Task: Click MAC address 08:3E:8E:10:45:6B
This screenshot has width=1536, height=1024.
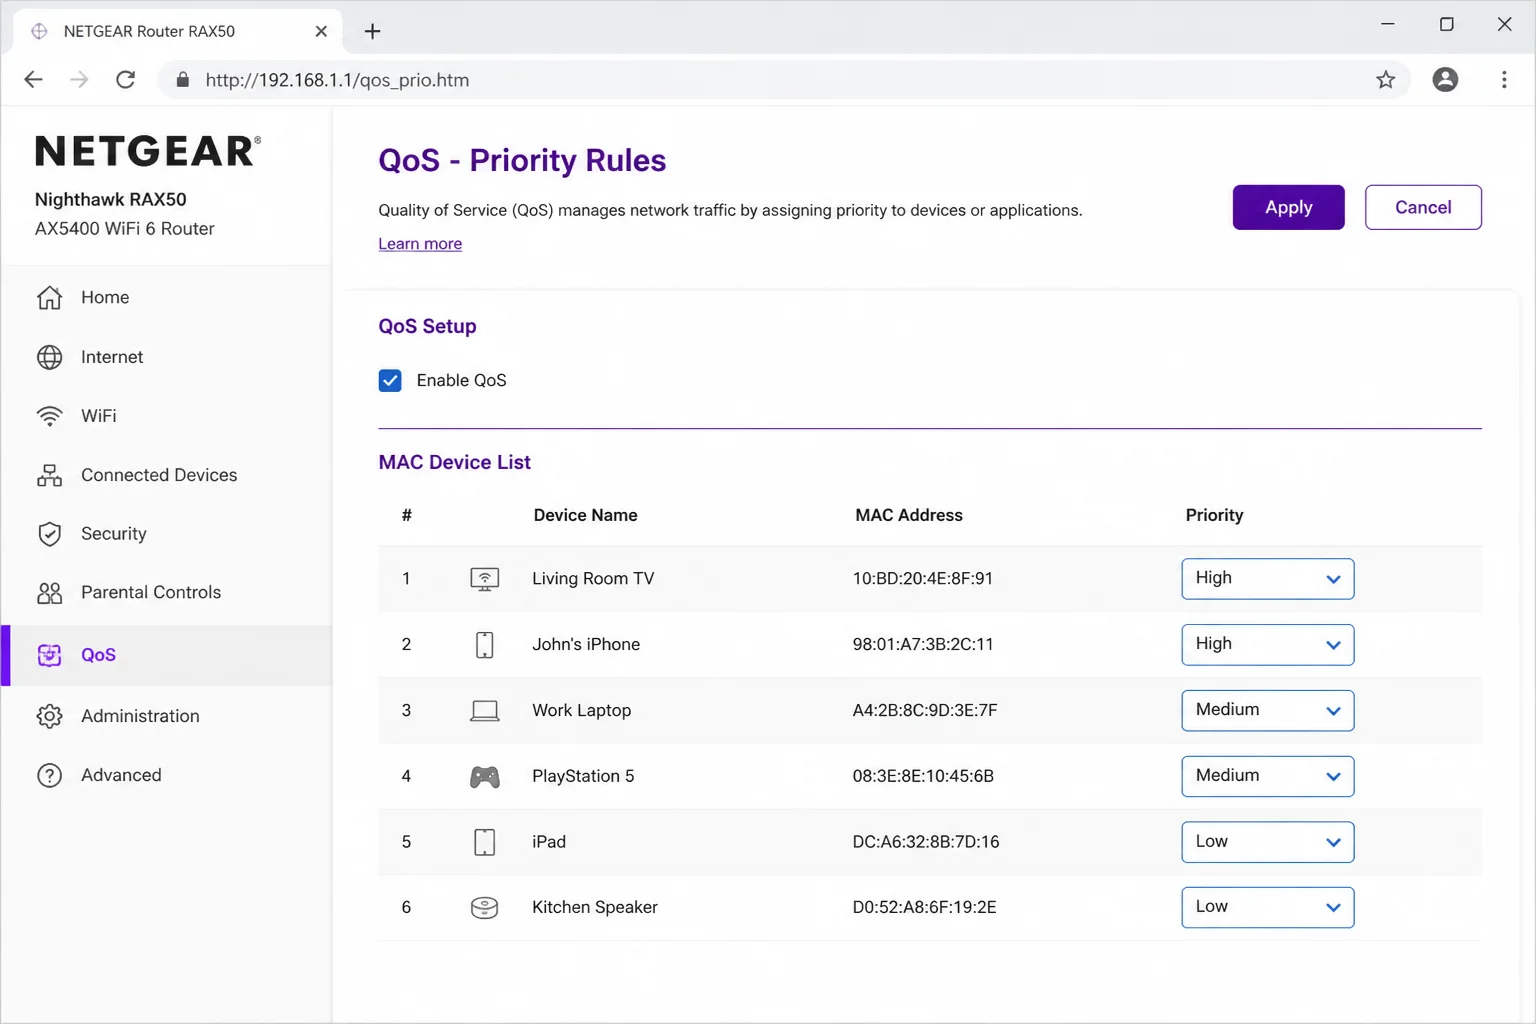Action: (x=923, y=777)
